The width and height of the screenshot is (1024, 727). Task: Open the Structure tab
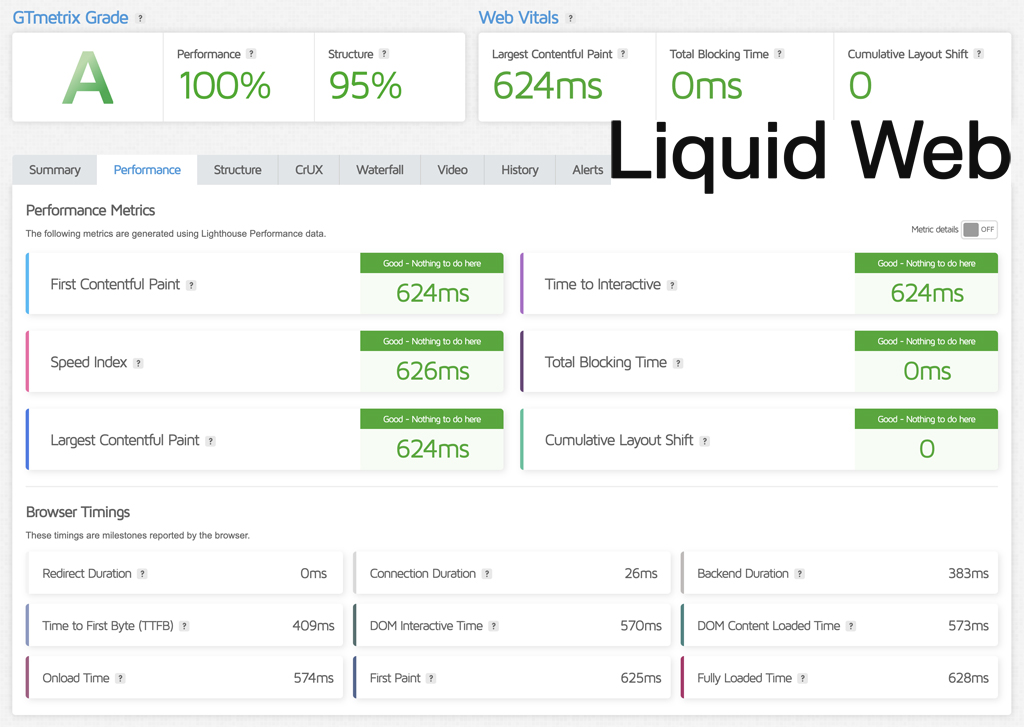coord(238,170)
